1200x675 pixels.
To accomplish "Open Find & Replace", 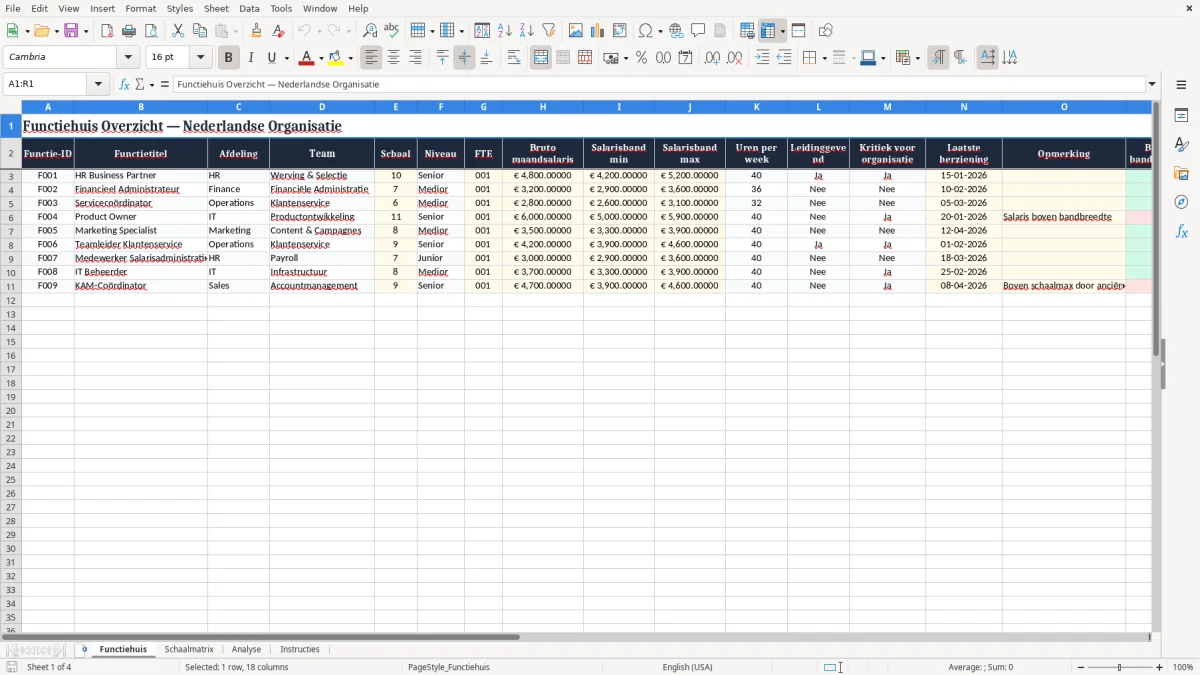I will click(370, 30).
